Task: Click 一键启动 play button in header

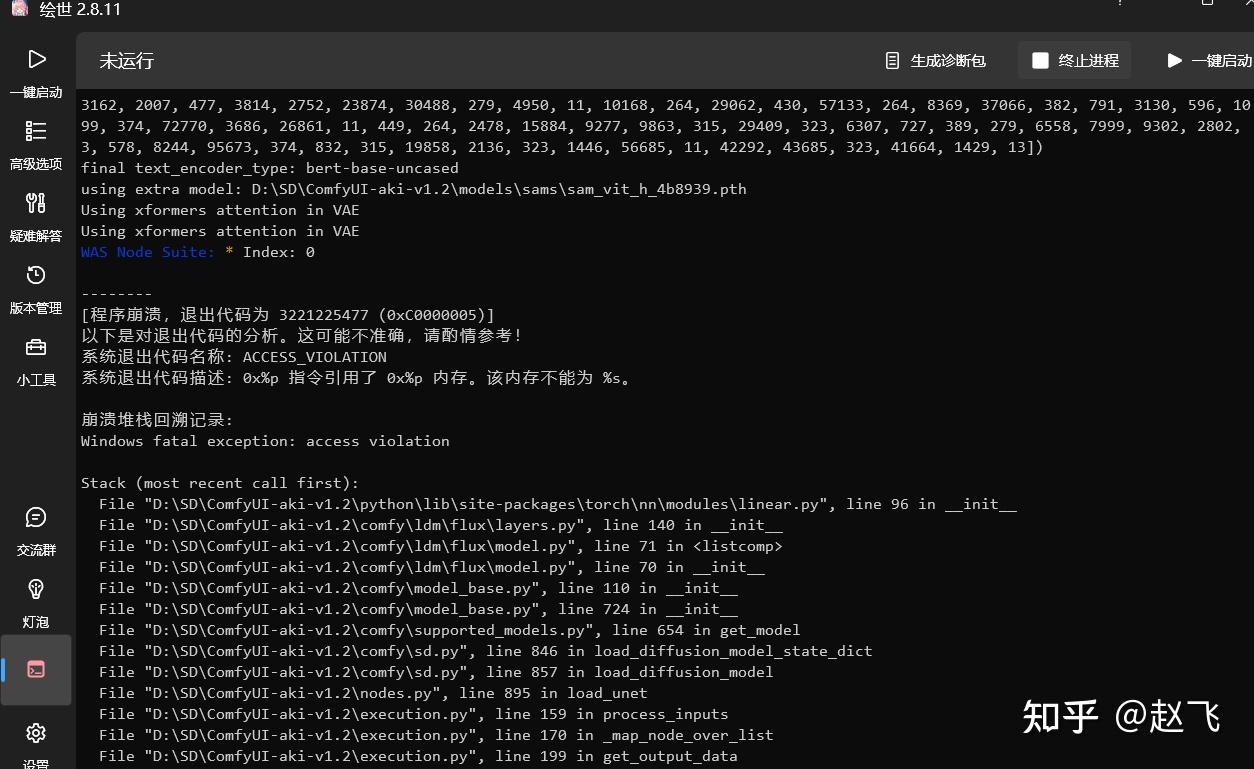Action: point(1208,60)
